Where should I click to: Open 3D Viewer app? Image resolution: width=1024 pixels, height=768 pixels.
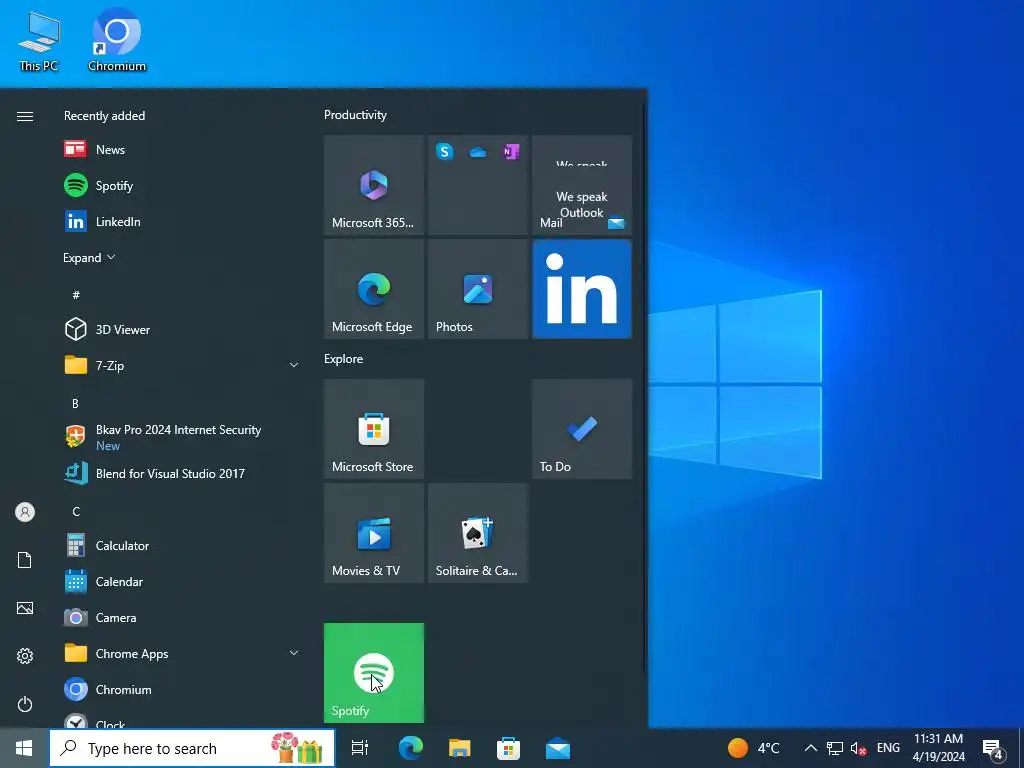(x=182, y=330)
